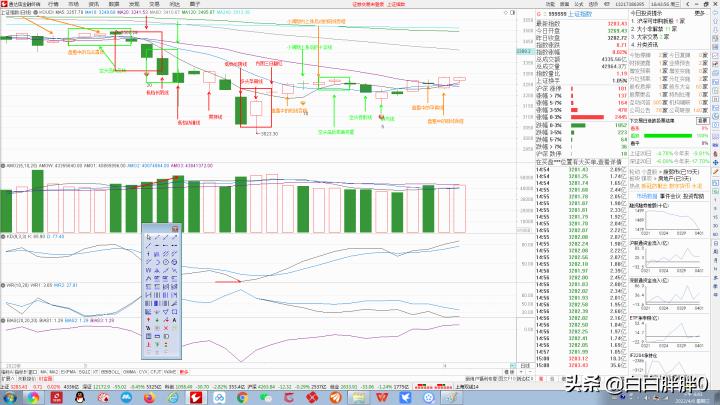
Task: Select the 关联报价 bottom tab
Action: [x=27, y=379]
